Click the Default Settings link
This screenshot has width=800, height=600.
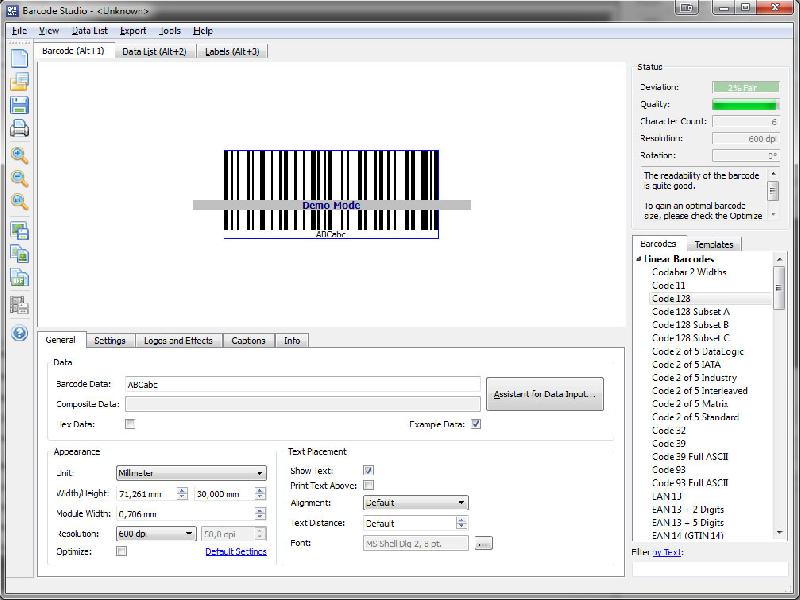point(236,552)
